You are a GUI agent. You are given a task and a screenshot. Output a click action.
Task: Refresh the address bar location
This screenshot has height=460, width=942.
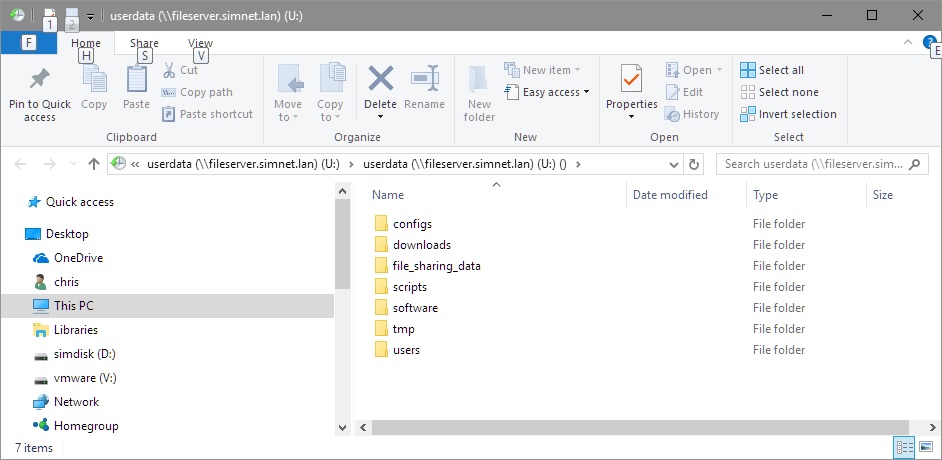coord(695,164)
